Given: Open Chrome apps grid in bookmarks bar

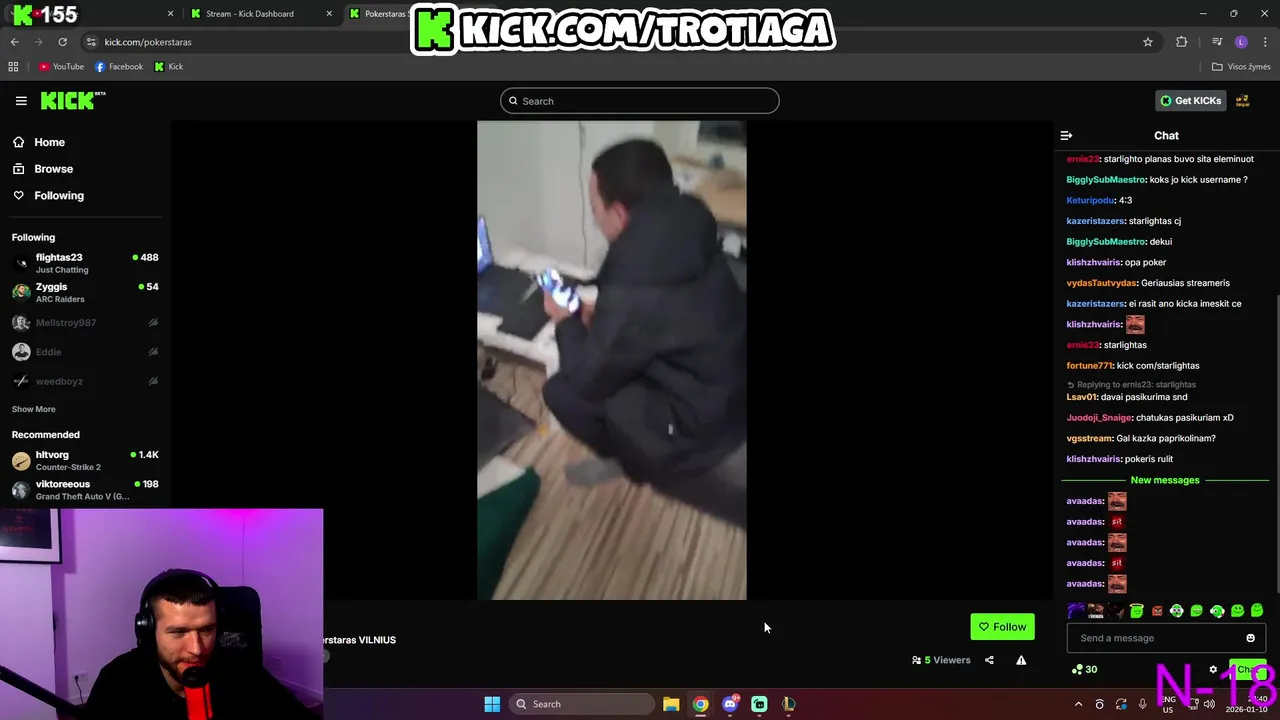Looking at the screenshot, I should point(13,67).
